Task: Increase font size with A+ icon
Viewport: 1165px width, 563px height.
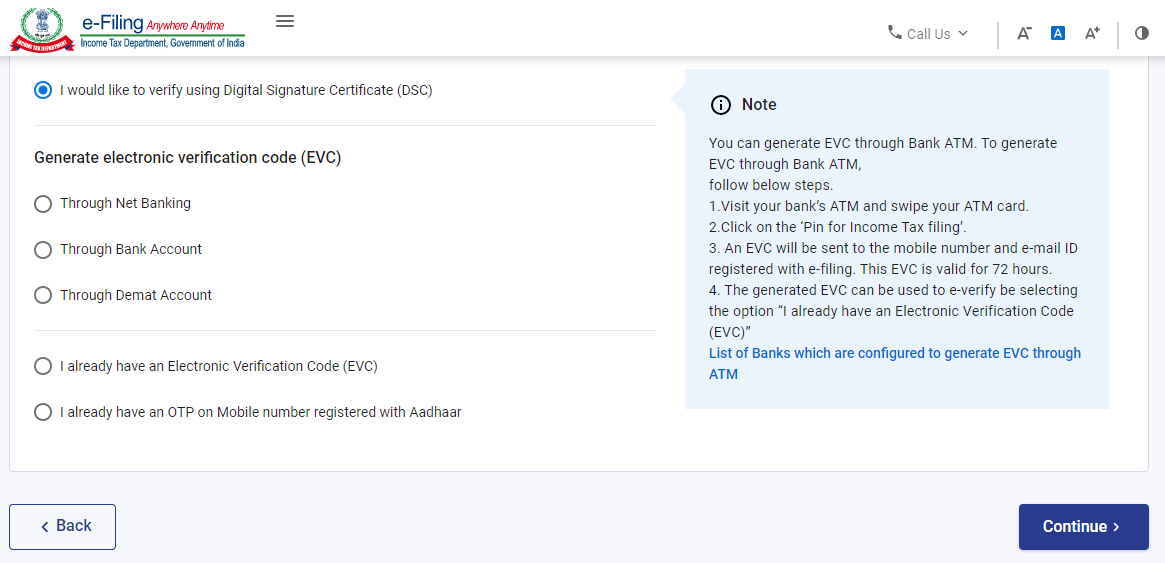Action: 1092,33
